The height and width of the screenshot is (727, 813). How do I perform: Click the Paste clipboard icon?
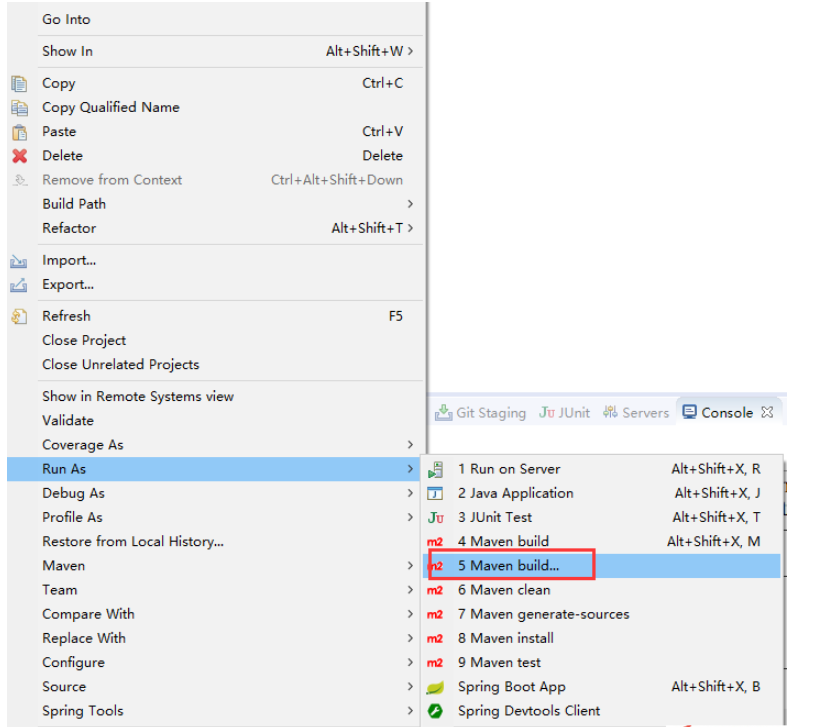point(19,132)
